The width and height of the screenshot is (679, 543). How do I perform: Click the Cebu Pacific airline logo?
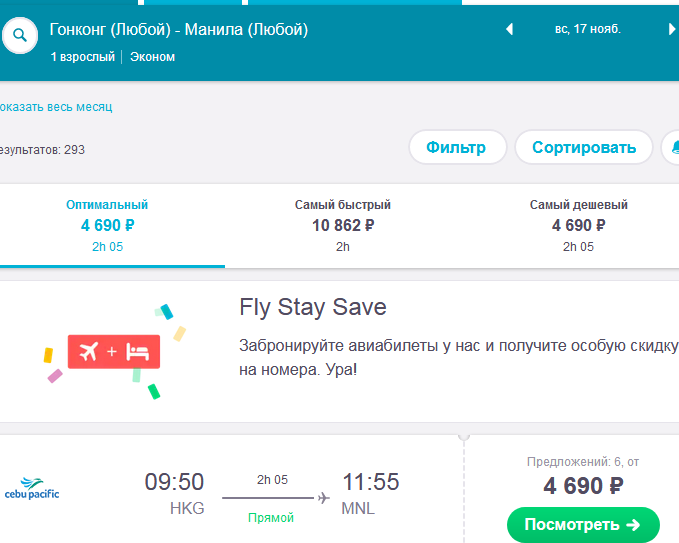pyautogui.click(x=32, y=488)
